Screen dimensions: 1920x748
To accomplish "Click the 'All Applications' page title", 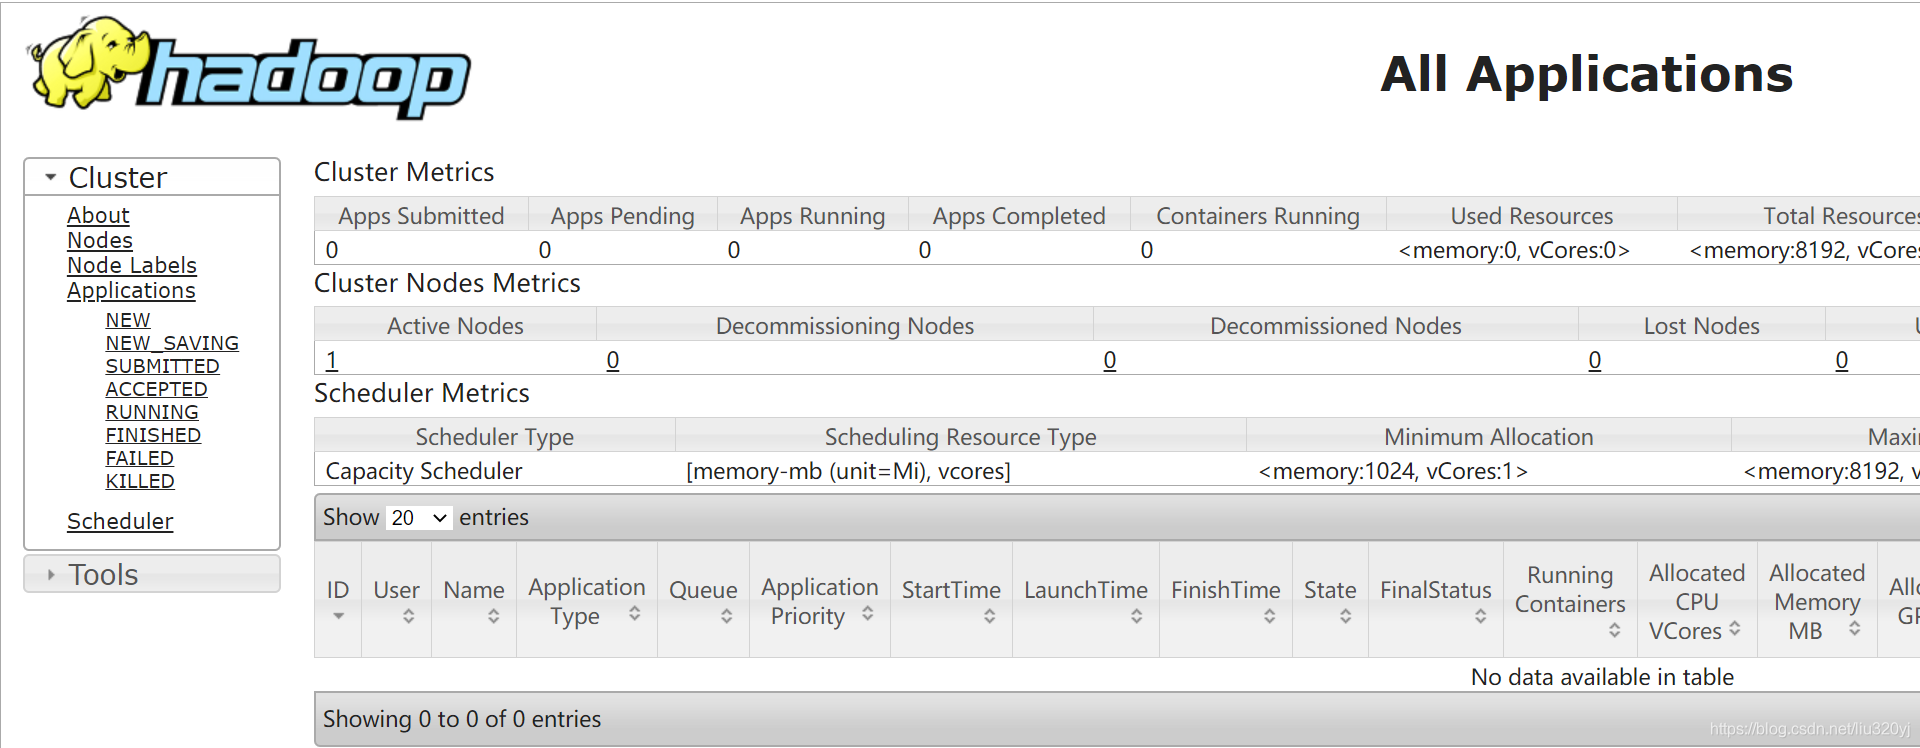I will [1587, 74].
